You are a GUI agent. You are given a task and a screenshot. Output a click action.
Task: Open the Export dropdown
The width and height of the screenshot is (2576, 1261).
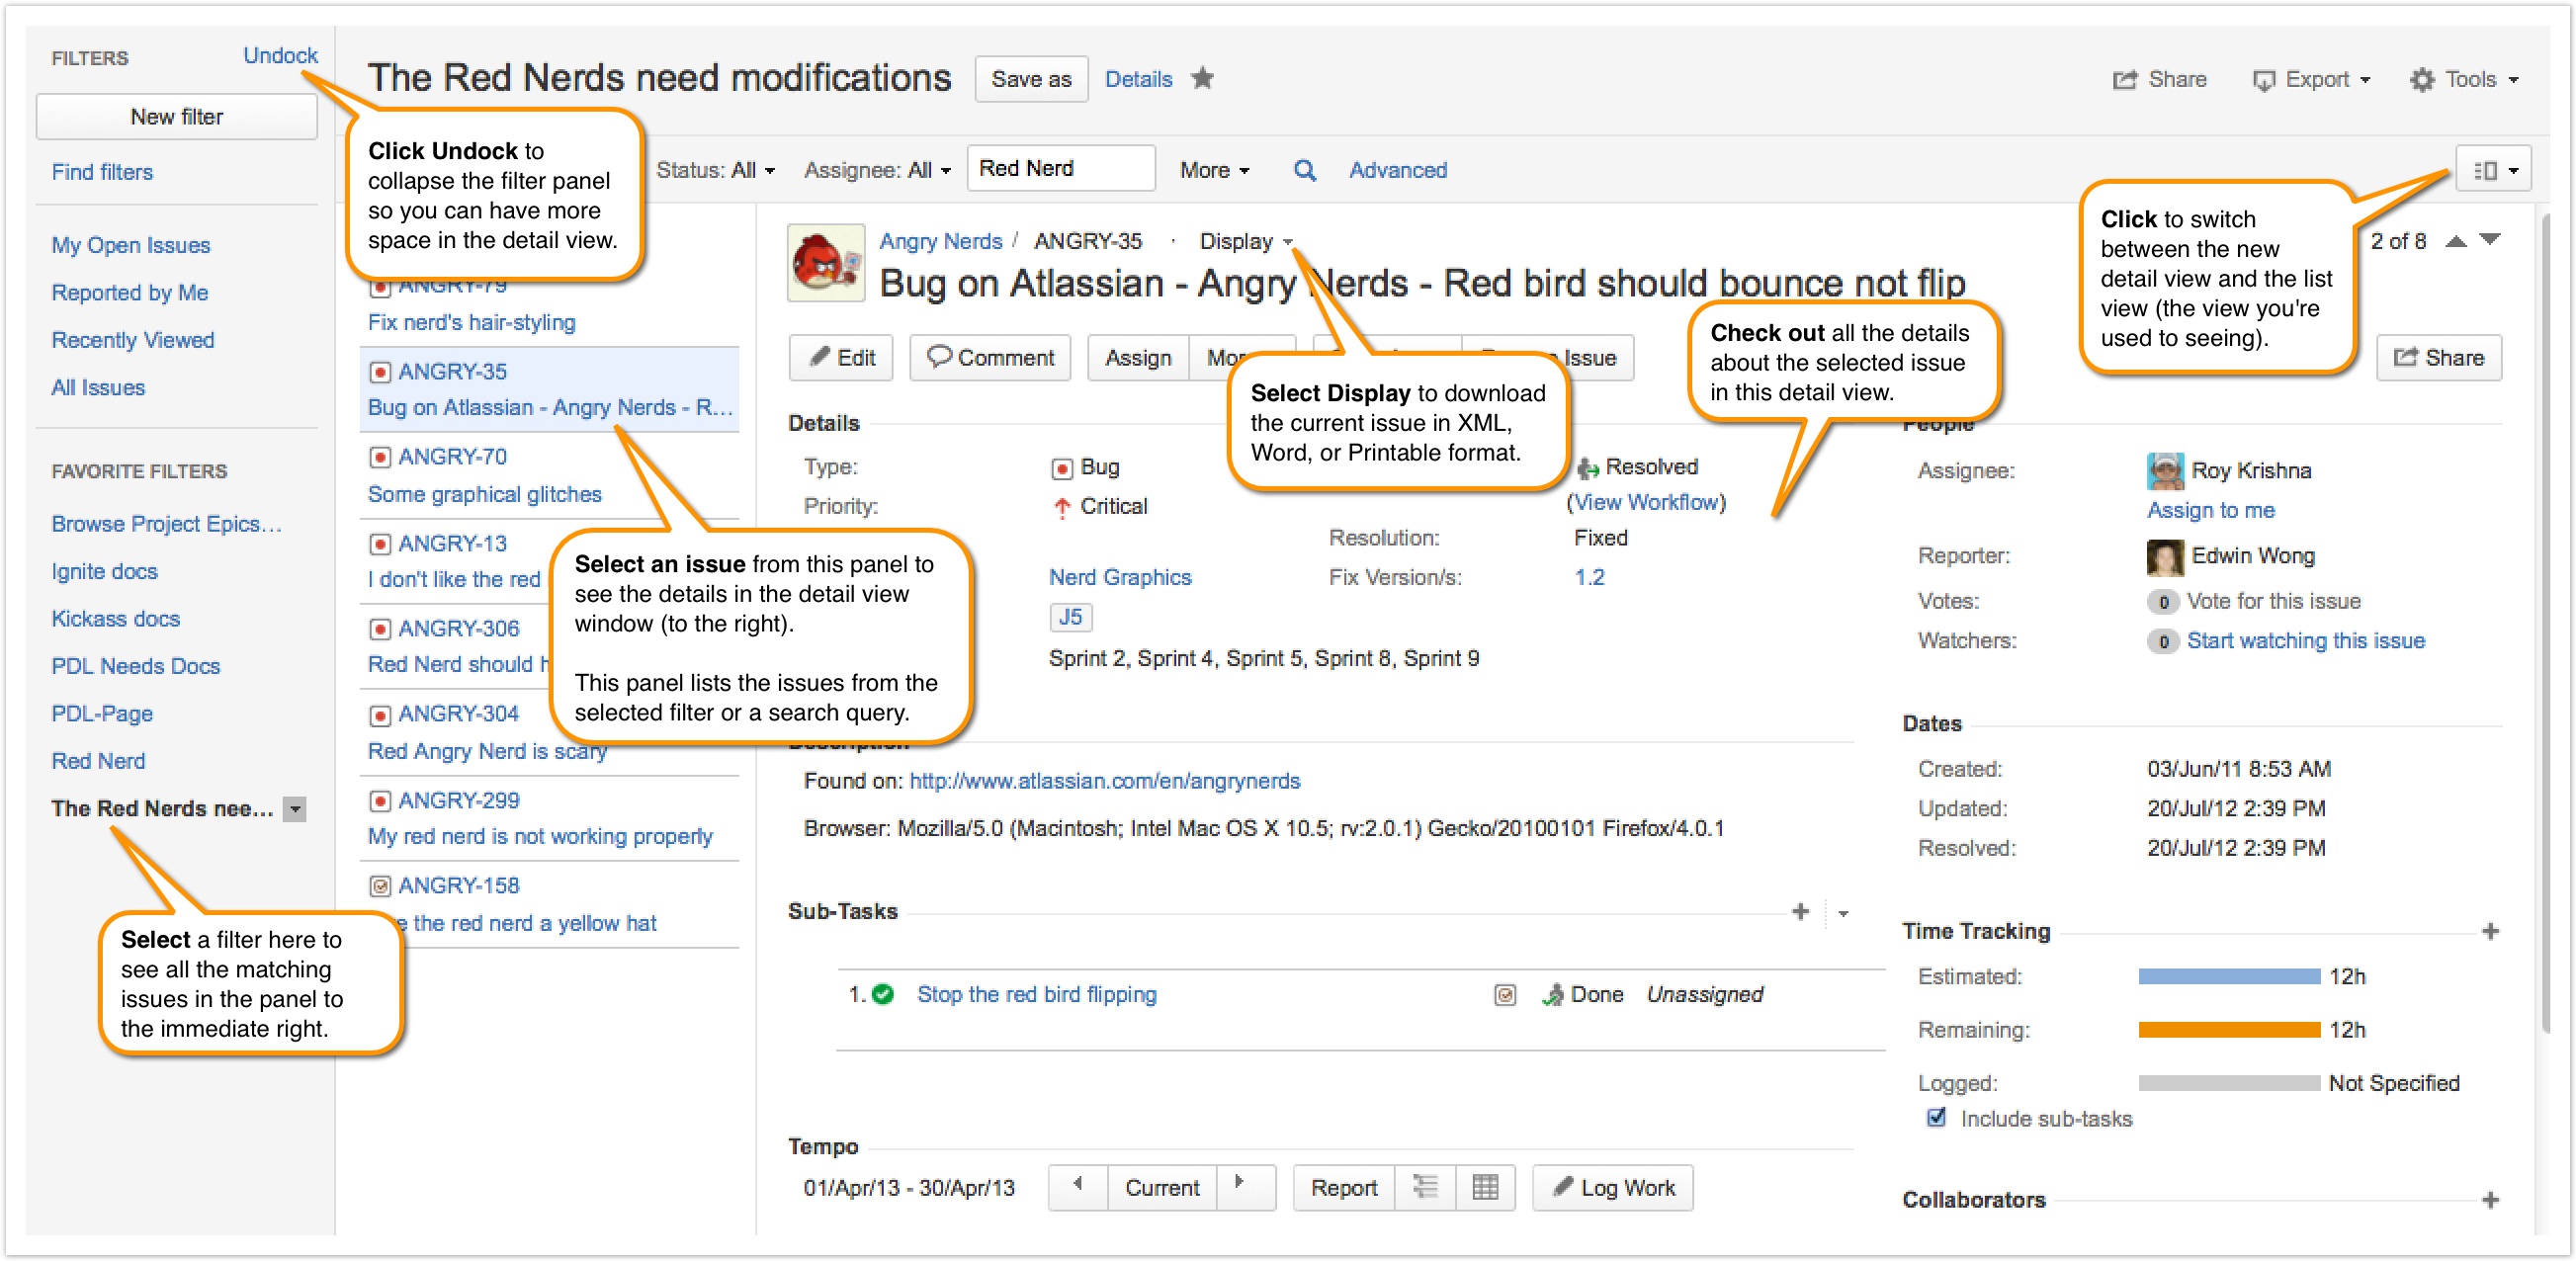point(2310,79)
